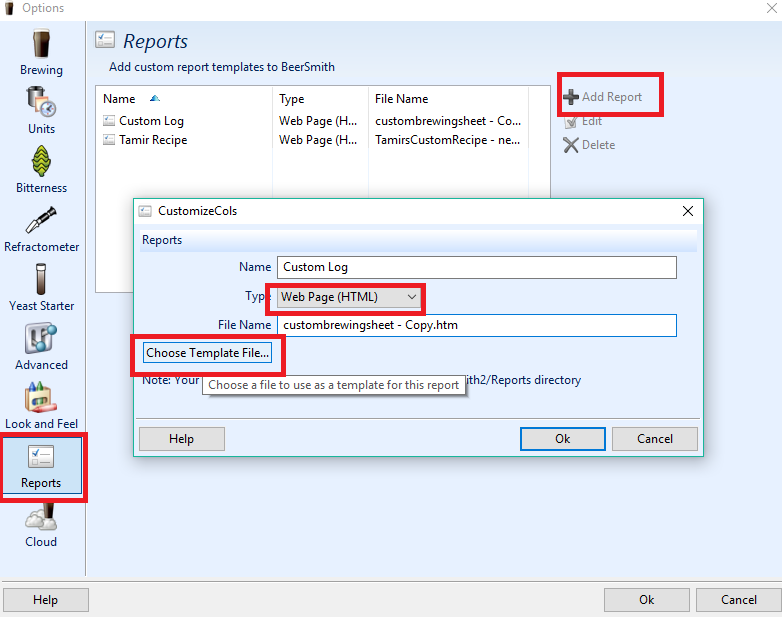
Task: Select TamirsCustomRecipe file name cell
Action: [448, 140]
